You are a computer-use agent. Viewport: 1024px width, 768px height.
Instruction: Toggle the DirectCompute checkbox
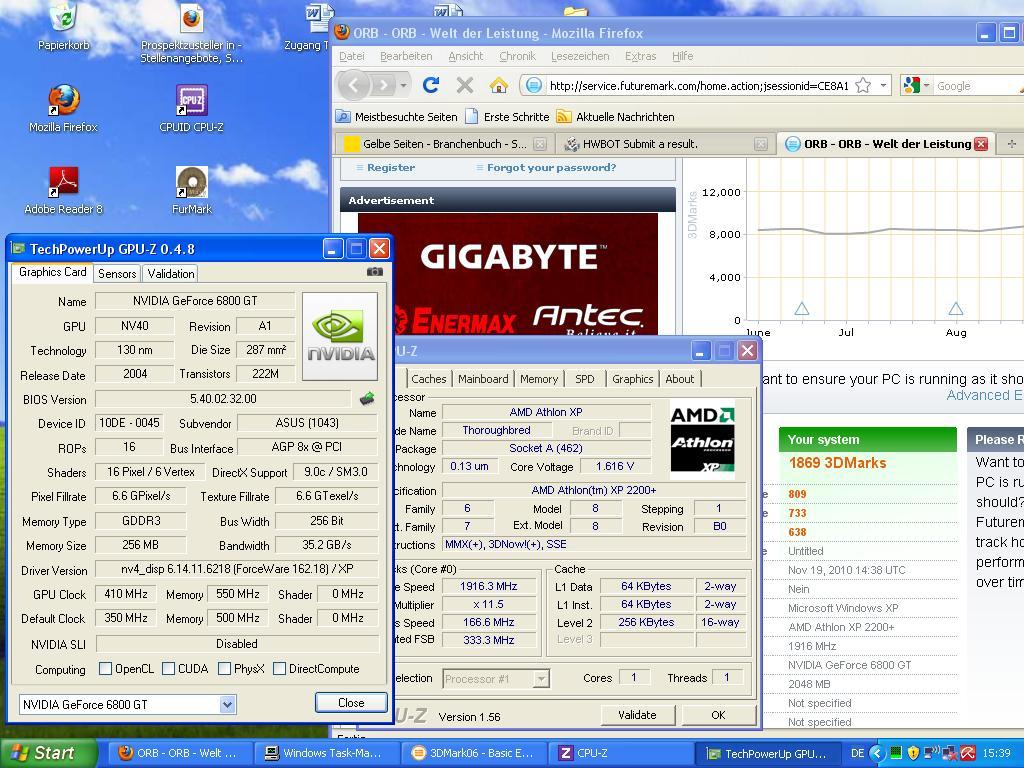coord(280,668)
